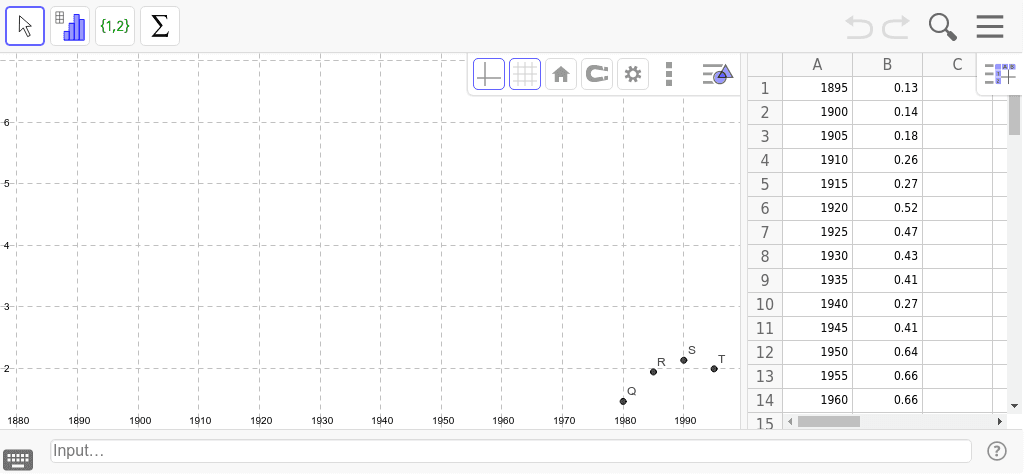Select cell containing 0.13
Viewport: 1024px width, 474px height.
tap(888, 88)
